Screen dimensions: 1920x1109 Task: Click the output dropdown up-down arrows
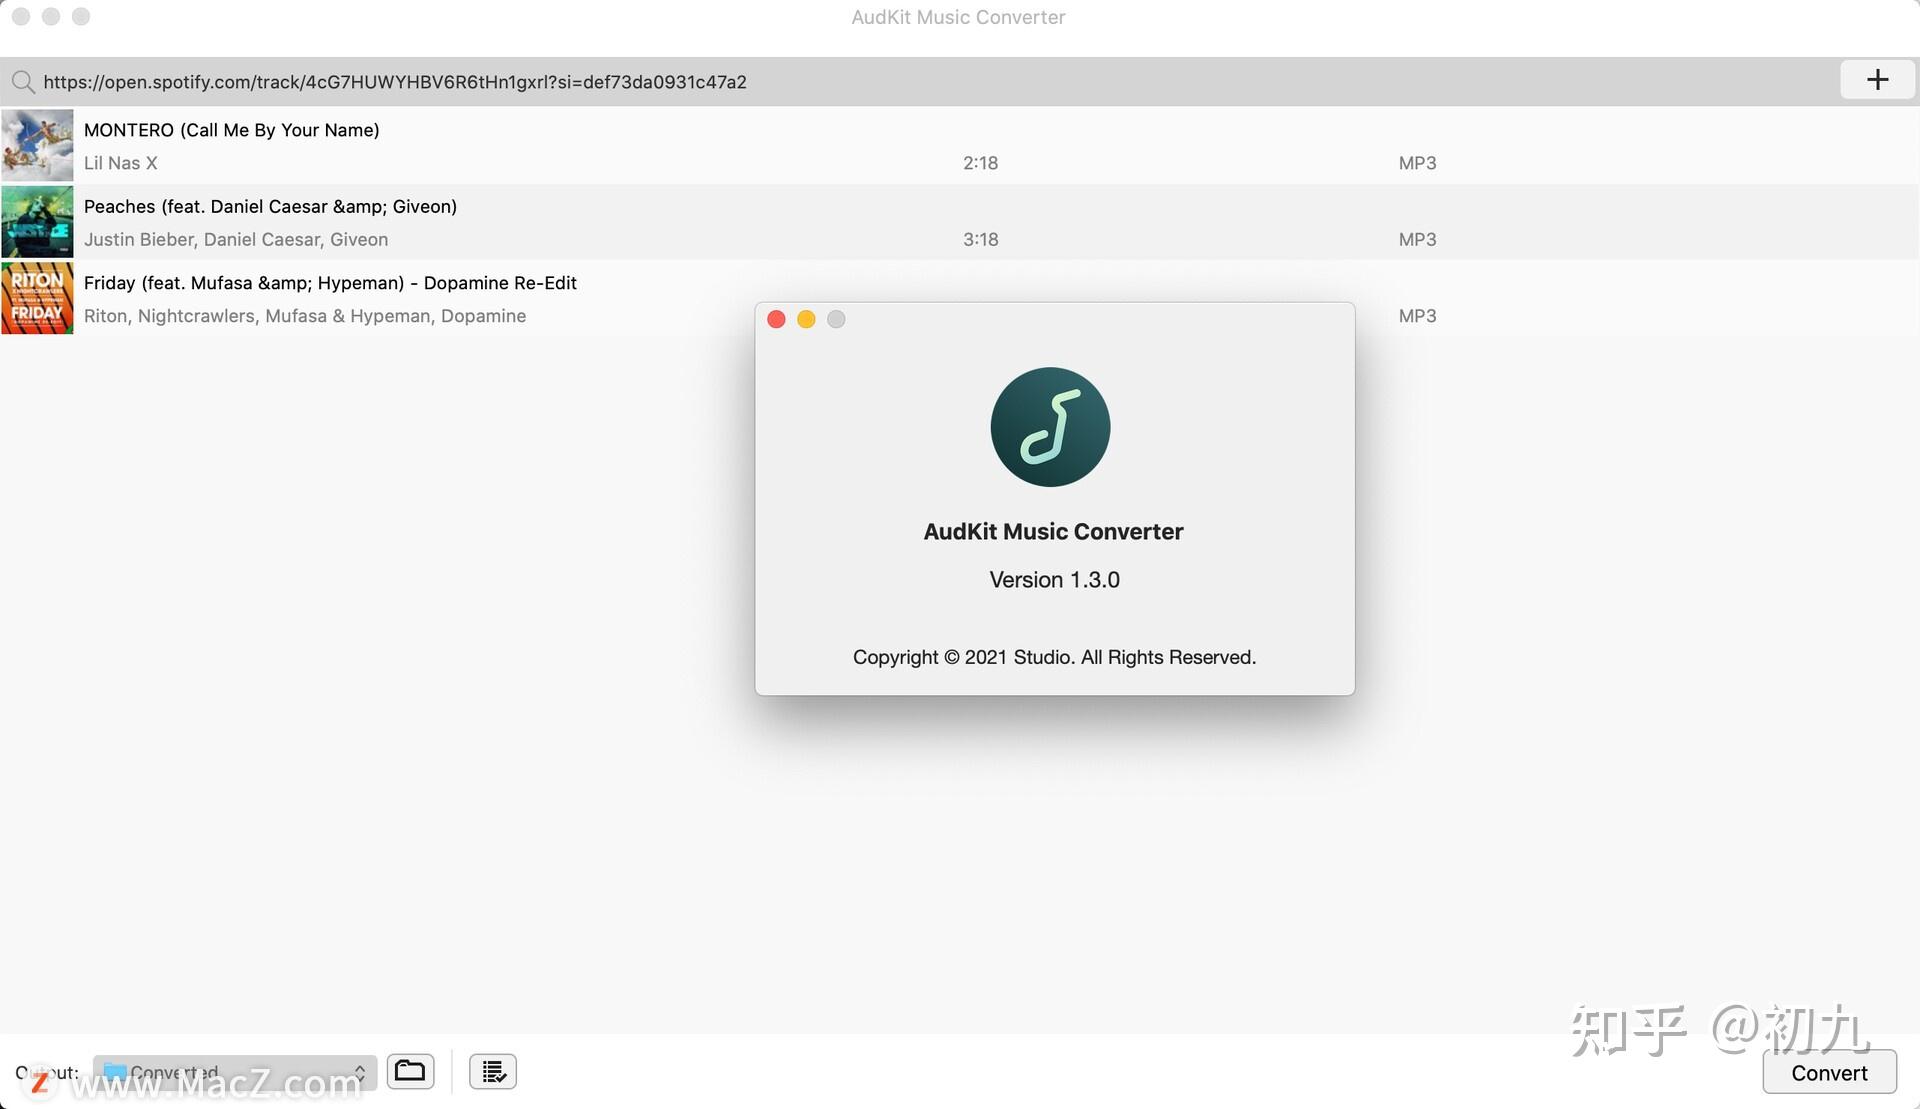pyautogui.click(x=360, y=1072)
